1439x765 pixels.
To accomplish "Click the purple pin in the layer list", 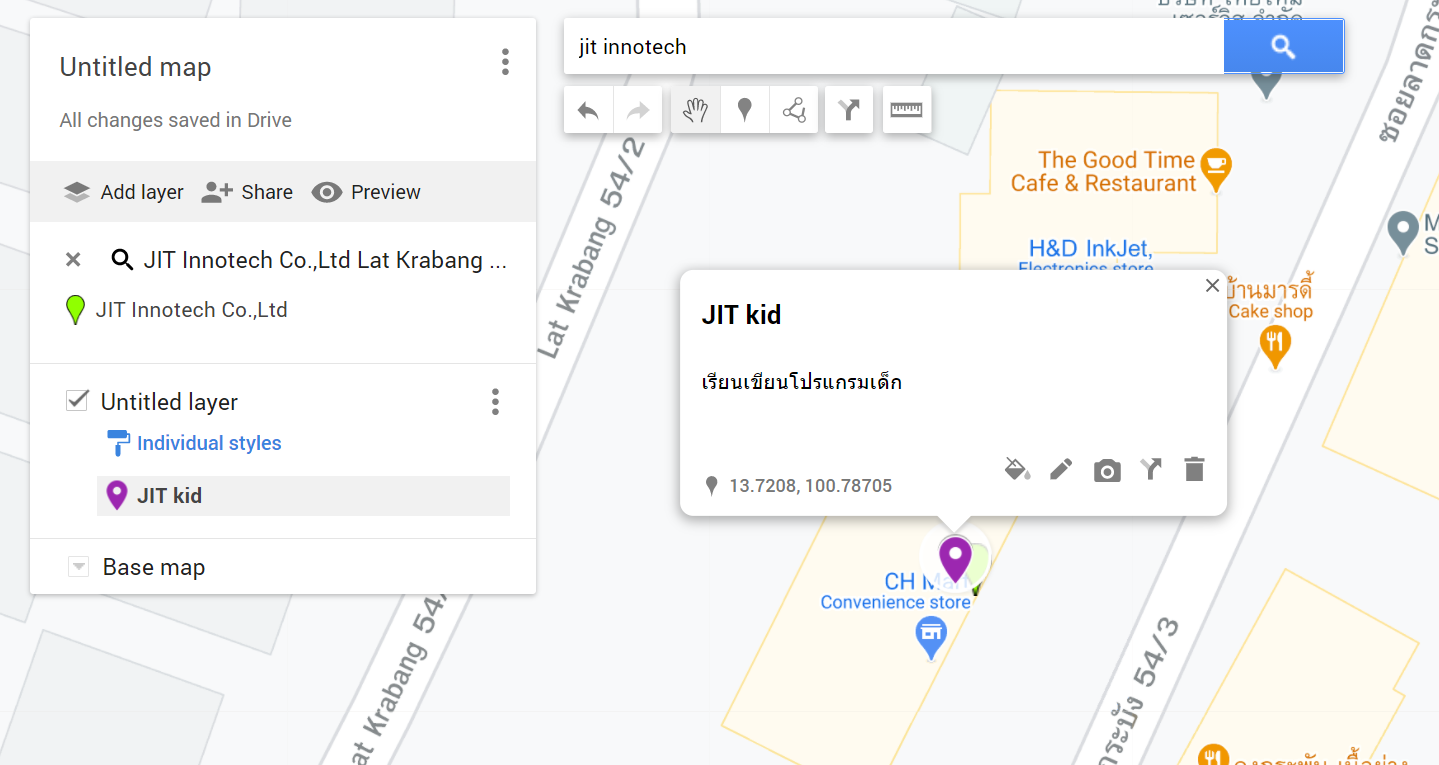I will 117,495.
